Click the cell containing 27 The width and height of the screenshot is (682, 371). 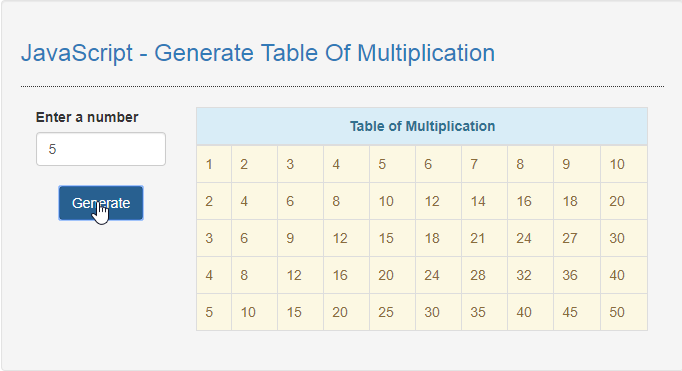tap(577, 238)
